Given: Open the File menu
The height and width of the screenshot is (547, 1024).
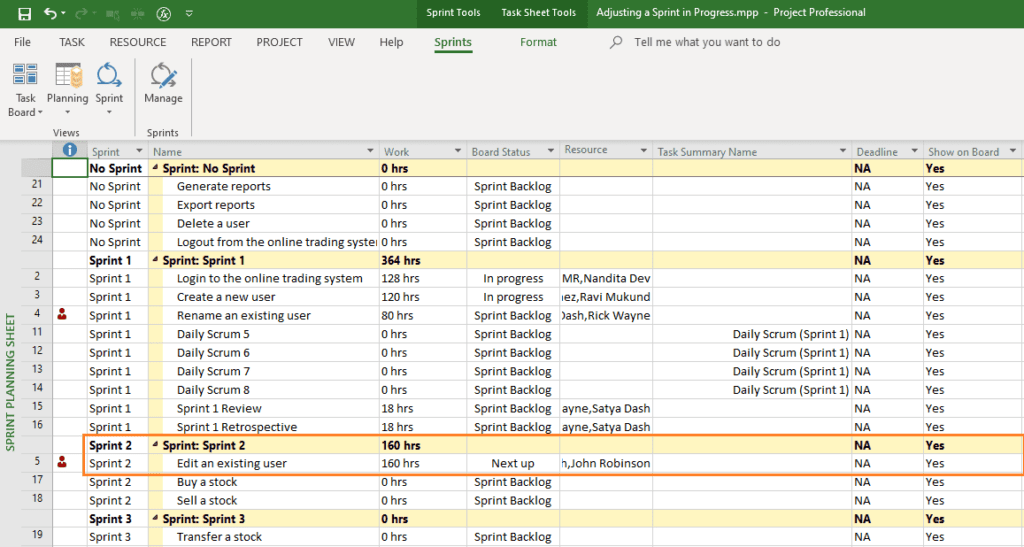Looking at the screenshot, I should tap(22, 42).
